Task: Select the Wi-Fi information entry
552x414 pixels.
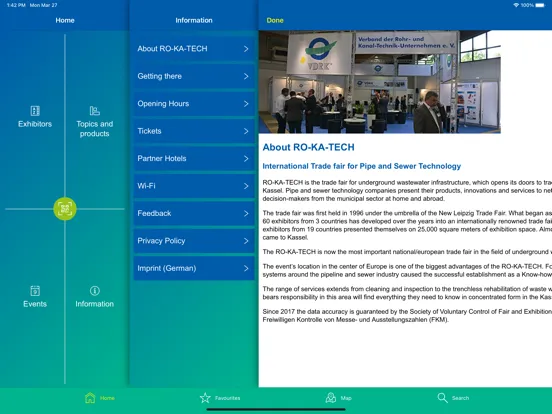Action: [x=194, y=186]
